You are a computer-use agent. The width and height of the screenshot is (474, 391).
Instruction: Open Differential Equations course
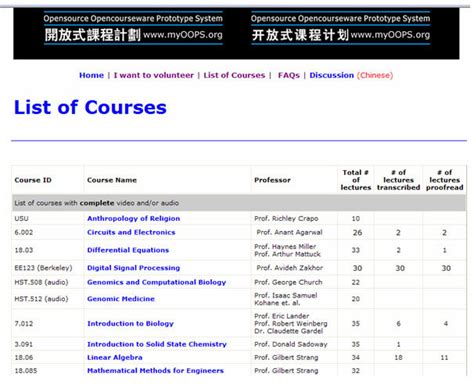point(128,250)
